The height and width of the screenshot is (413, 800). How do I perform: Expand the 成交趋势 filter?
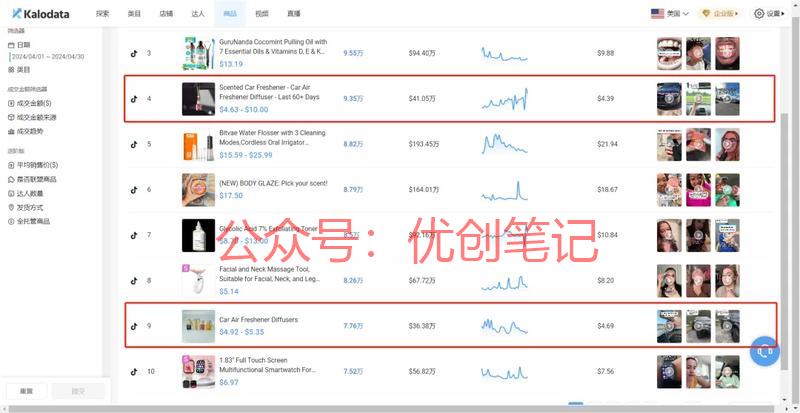coord(26,131)
